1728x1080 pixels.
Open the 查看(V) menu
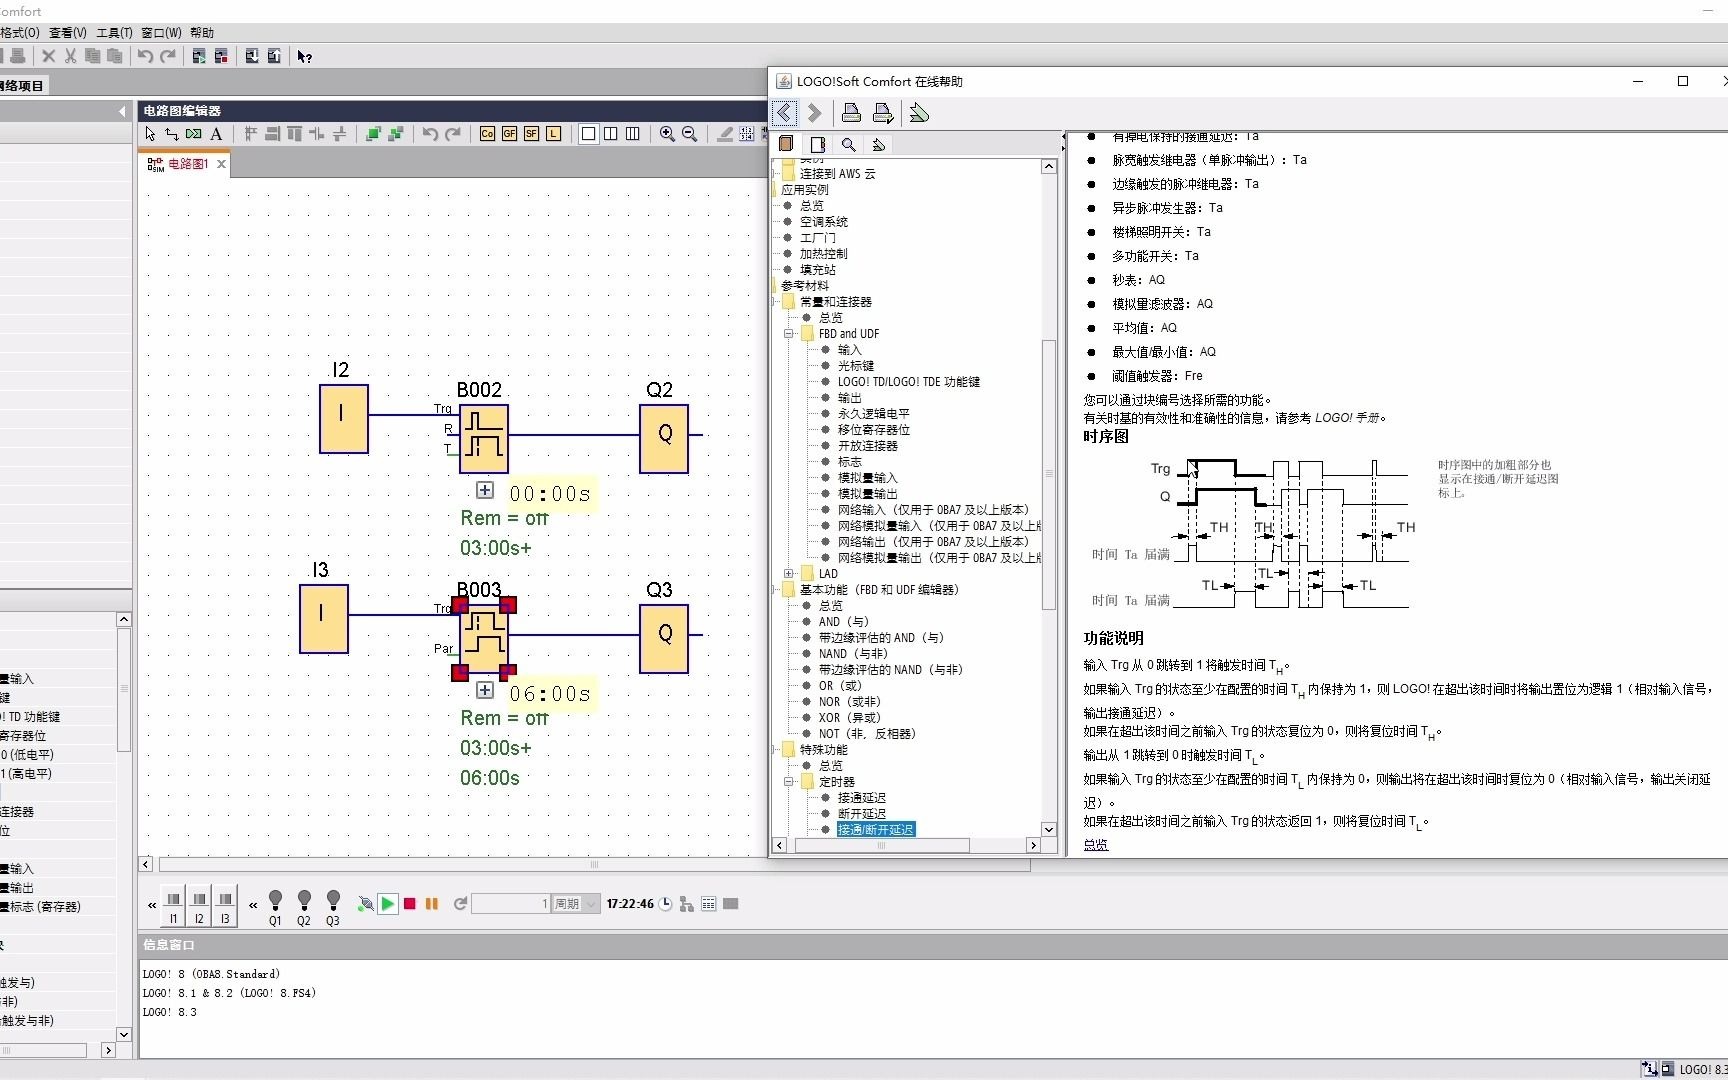pos(68,33)
